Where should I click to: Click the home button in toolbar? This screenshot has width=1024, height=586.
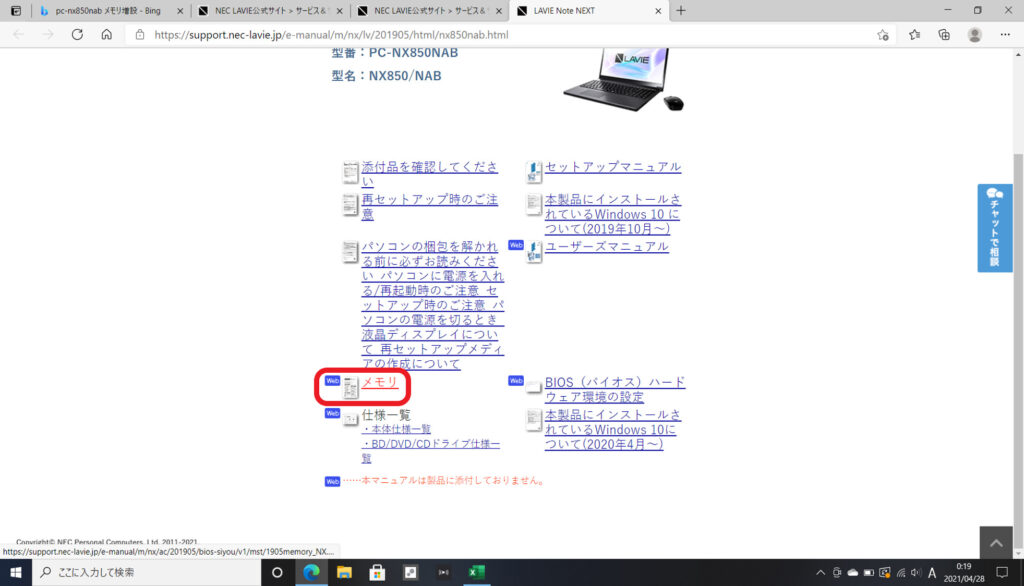coord(107,34)
